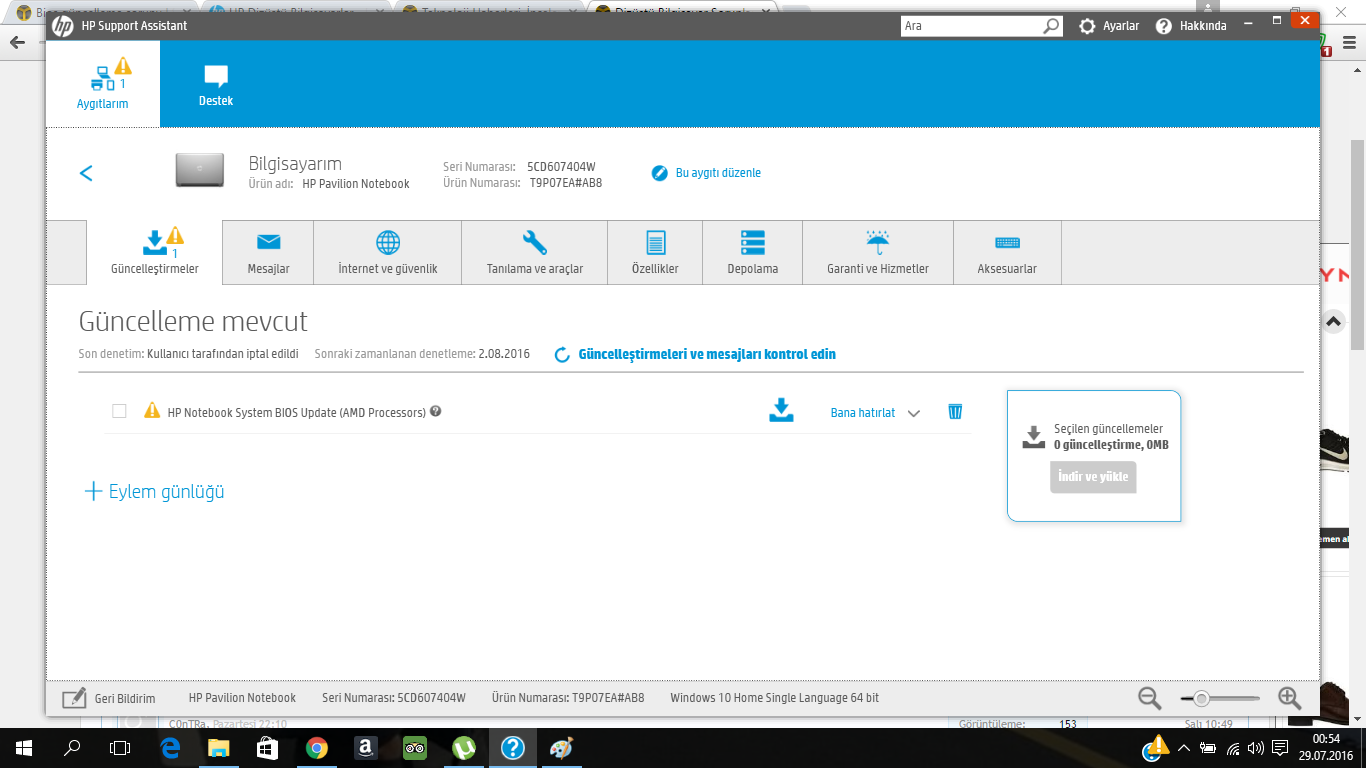1366x768 pixels.
Task: Click Güncelleştirmeleri ve mesajları kontrol edin
Action: coord(695,354)
